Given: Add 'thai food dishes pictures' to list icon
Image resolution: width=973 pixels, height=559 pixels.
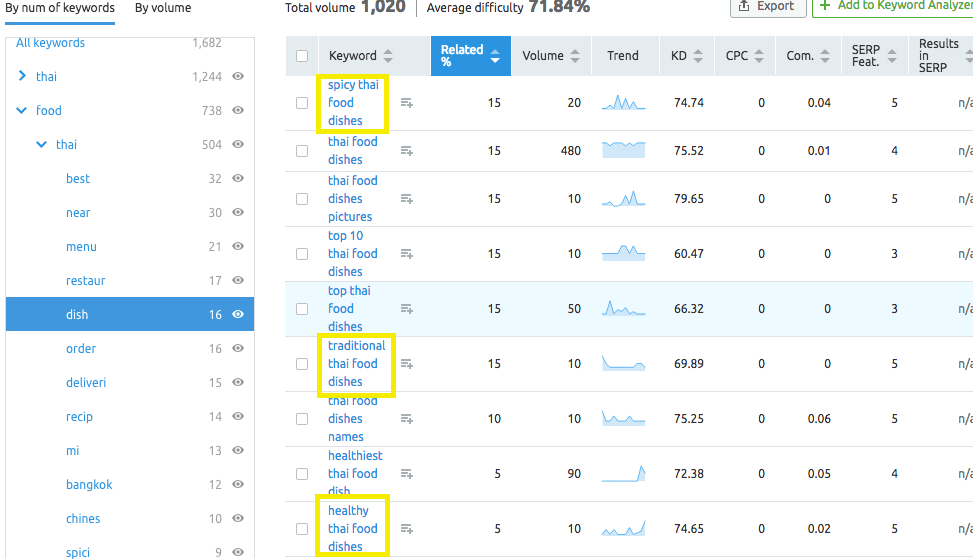Looking at the screenshot, I should click(406, 199).
